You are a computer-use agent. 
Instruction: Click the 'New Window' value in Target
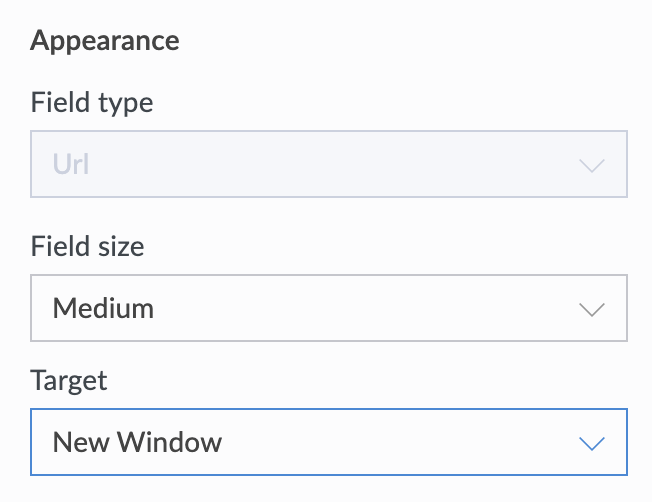pyautogui.click(x=137, y=442)
